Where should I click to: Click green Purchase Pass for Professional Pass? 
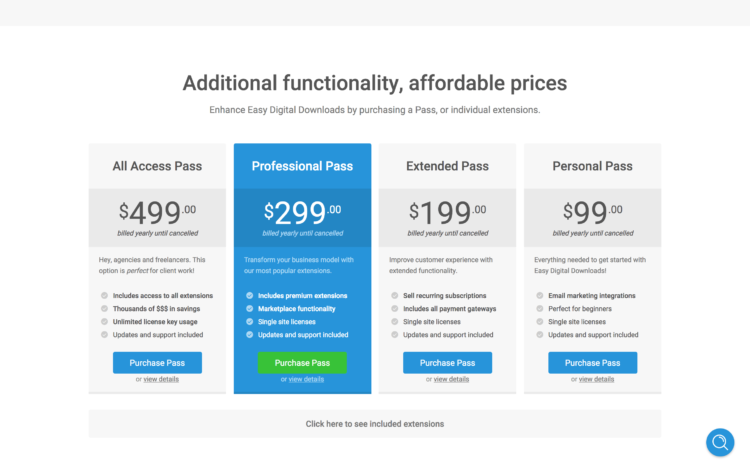click(302, 363)
